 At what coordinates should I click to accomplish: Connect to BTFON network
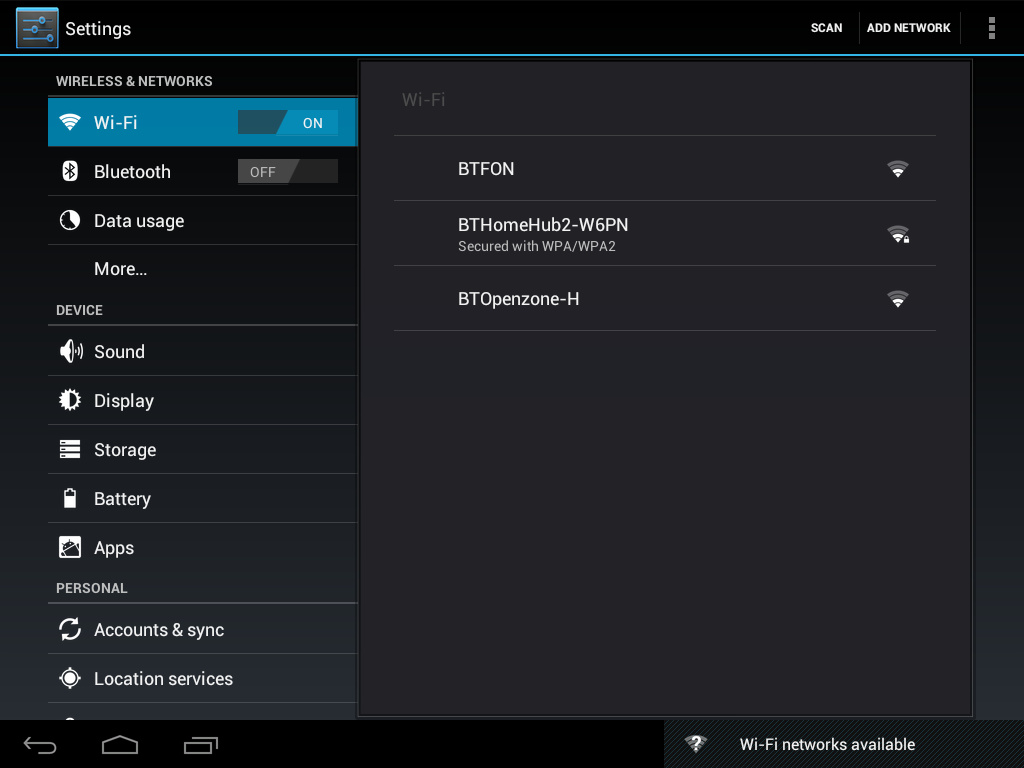coord(665,168)
